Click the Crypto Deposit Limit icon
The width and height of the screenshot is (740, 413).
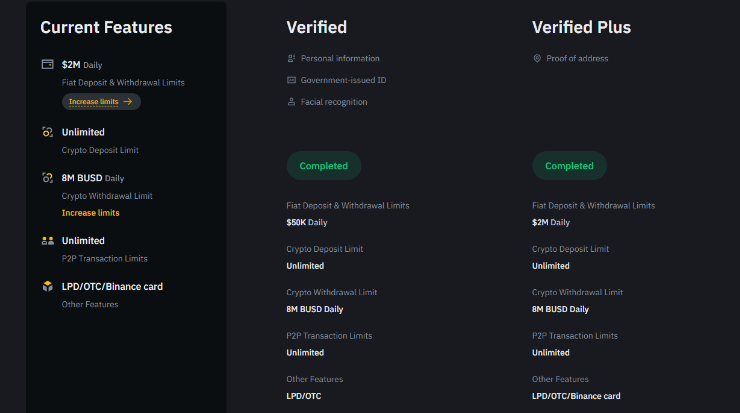pyautogui.click(x=48, y=132)
